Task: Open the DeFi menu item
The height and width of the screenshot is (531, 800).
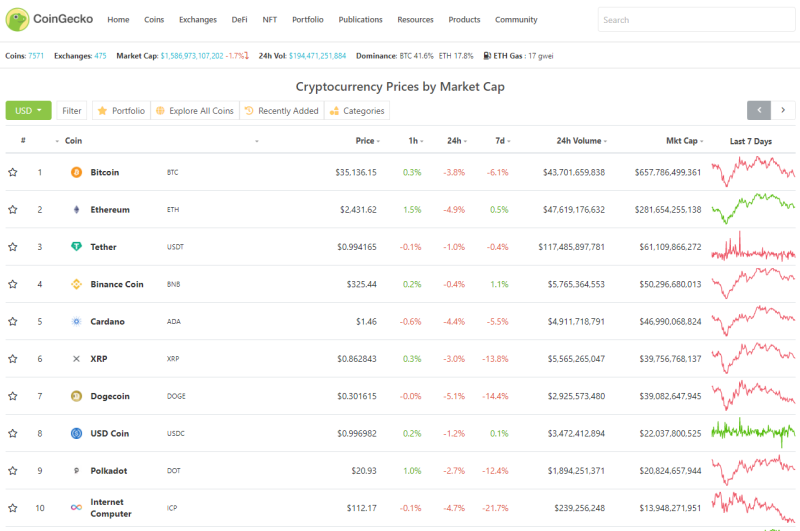Action: [x=239, y=19]
